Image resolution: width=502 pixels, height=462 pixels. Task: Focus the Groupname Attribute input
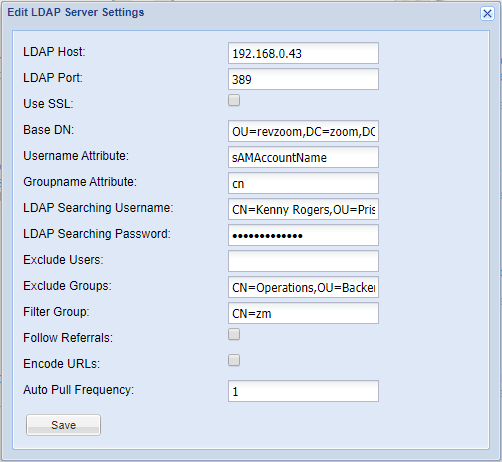point(303,183)
